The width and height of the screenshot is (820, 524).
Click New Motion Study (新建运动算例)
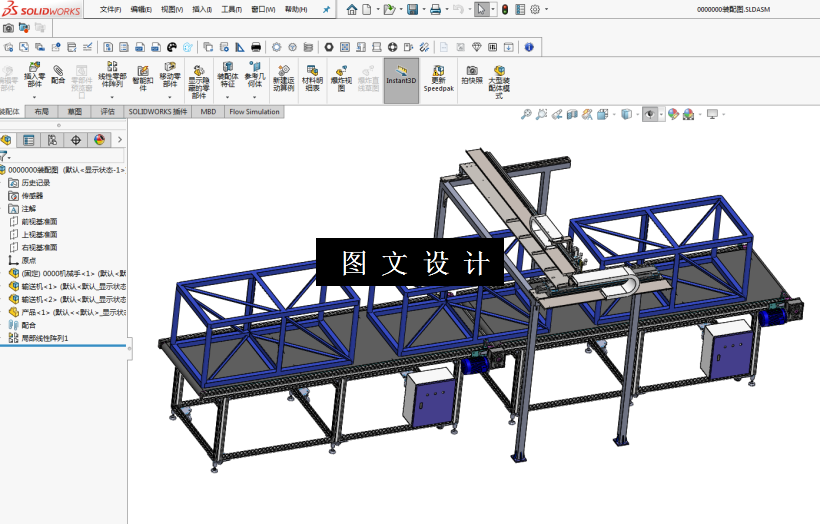pos(283,77)
